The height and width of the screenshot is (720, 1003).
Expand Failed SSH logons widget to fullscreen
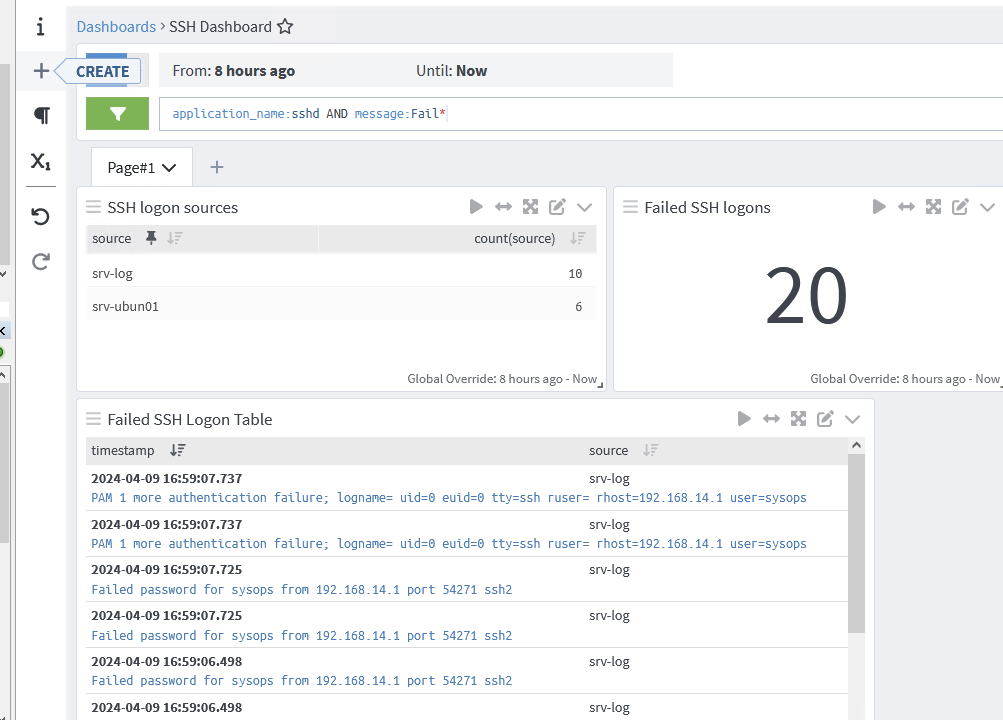pos(933,207)
